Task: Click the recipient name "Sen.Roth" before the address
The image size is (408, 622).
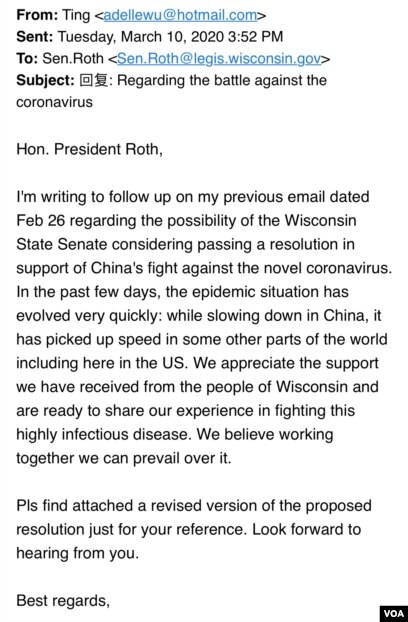Action: pyautogui.click(x=73, y=59)
